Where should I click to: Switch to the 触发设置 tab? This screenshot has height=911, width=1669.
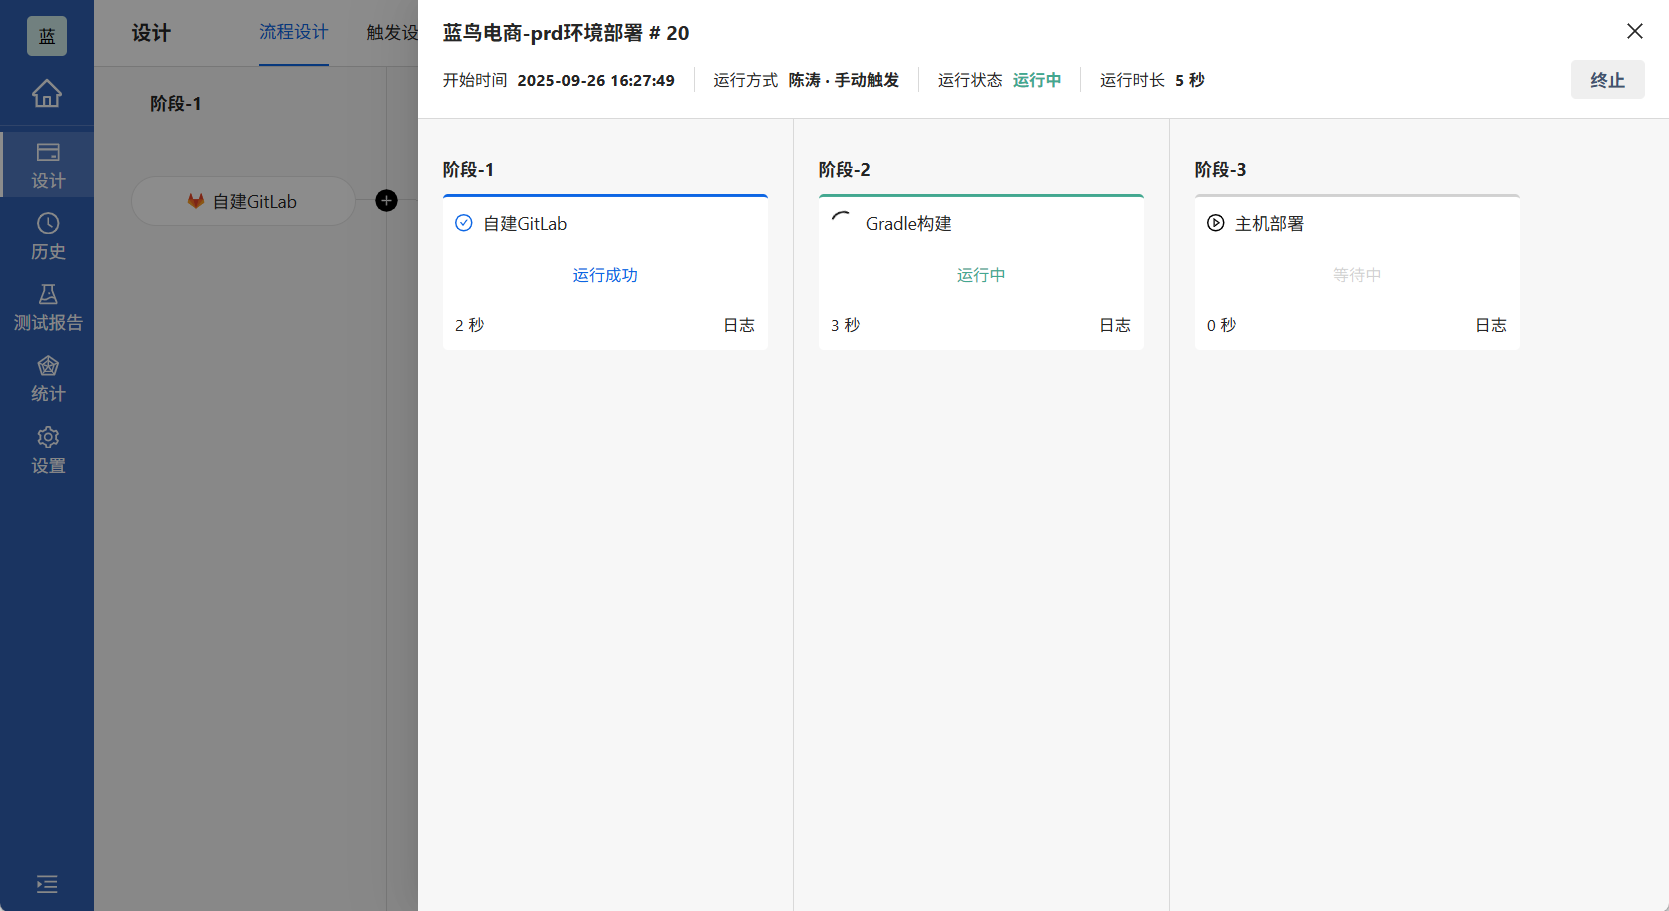point(395,33)
